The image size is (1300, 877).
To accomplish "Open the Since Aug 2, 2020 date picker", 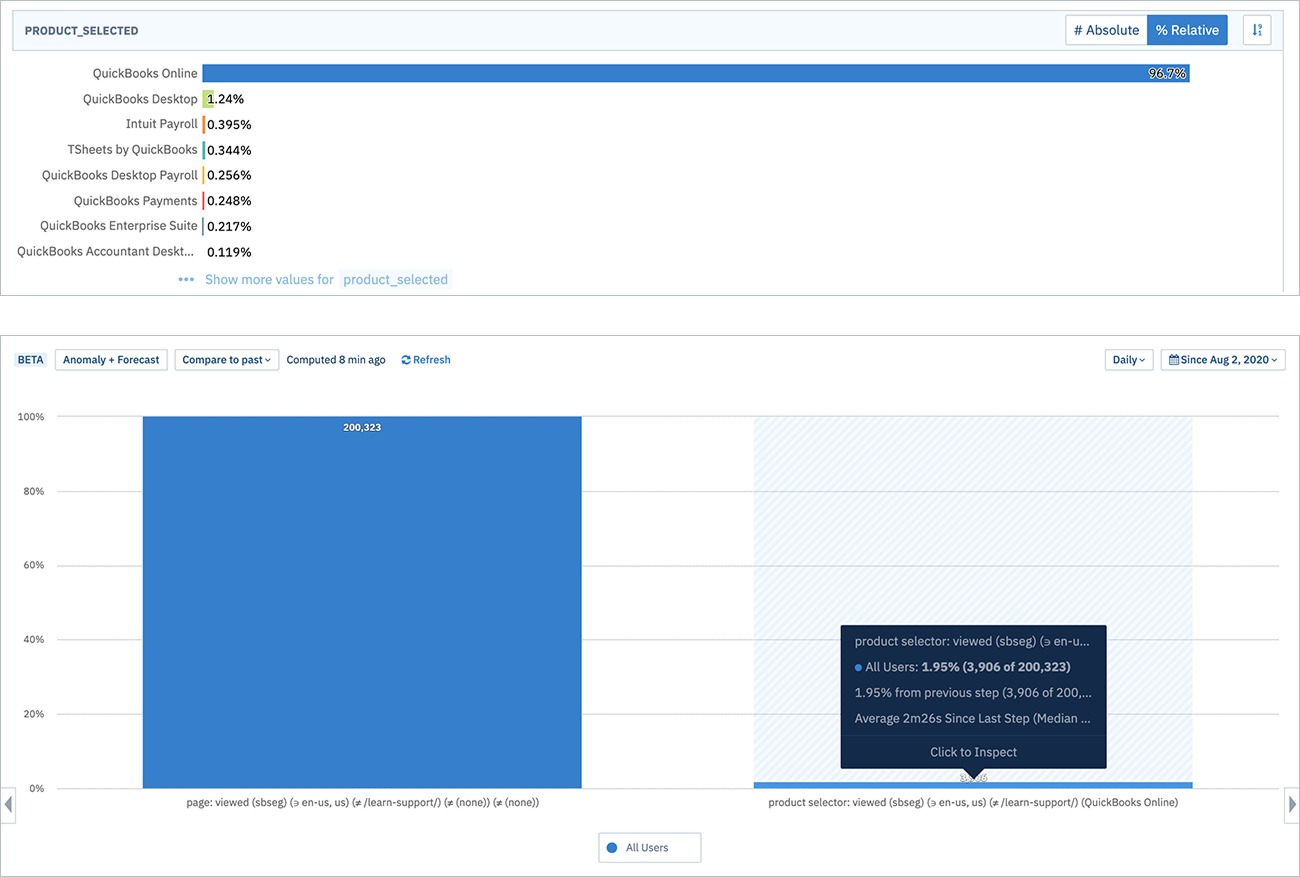I will (1223, 360).
